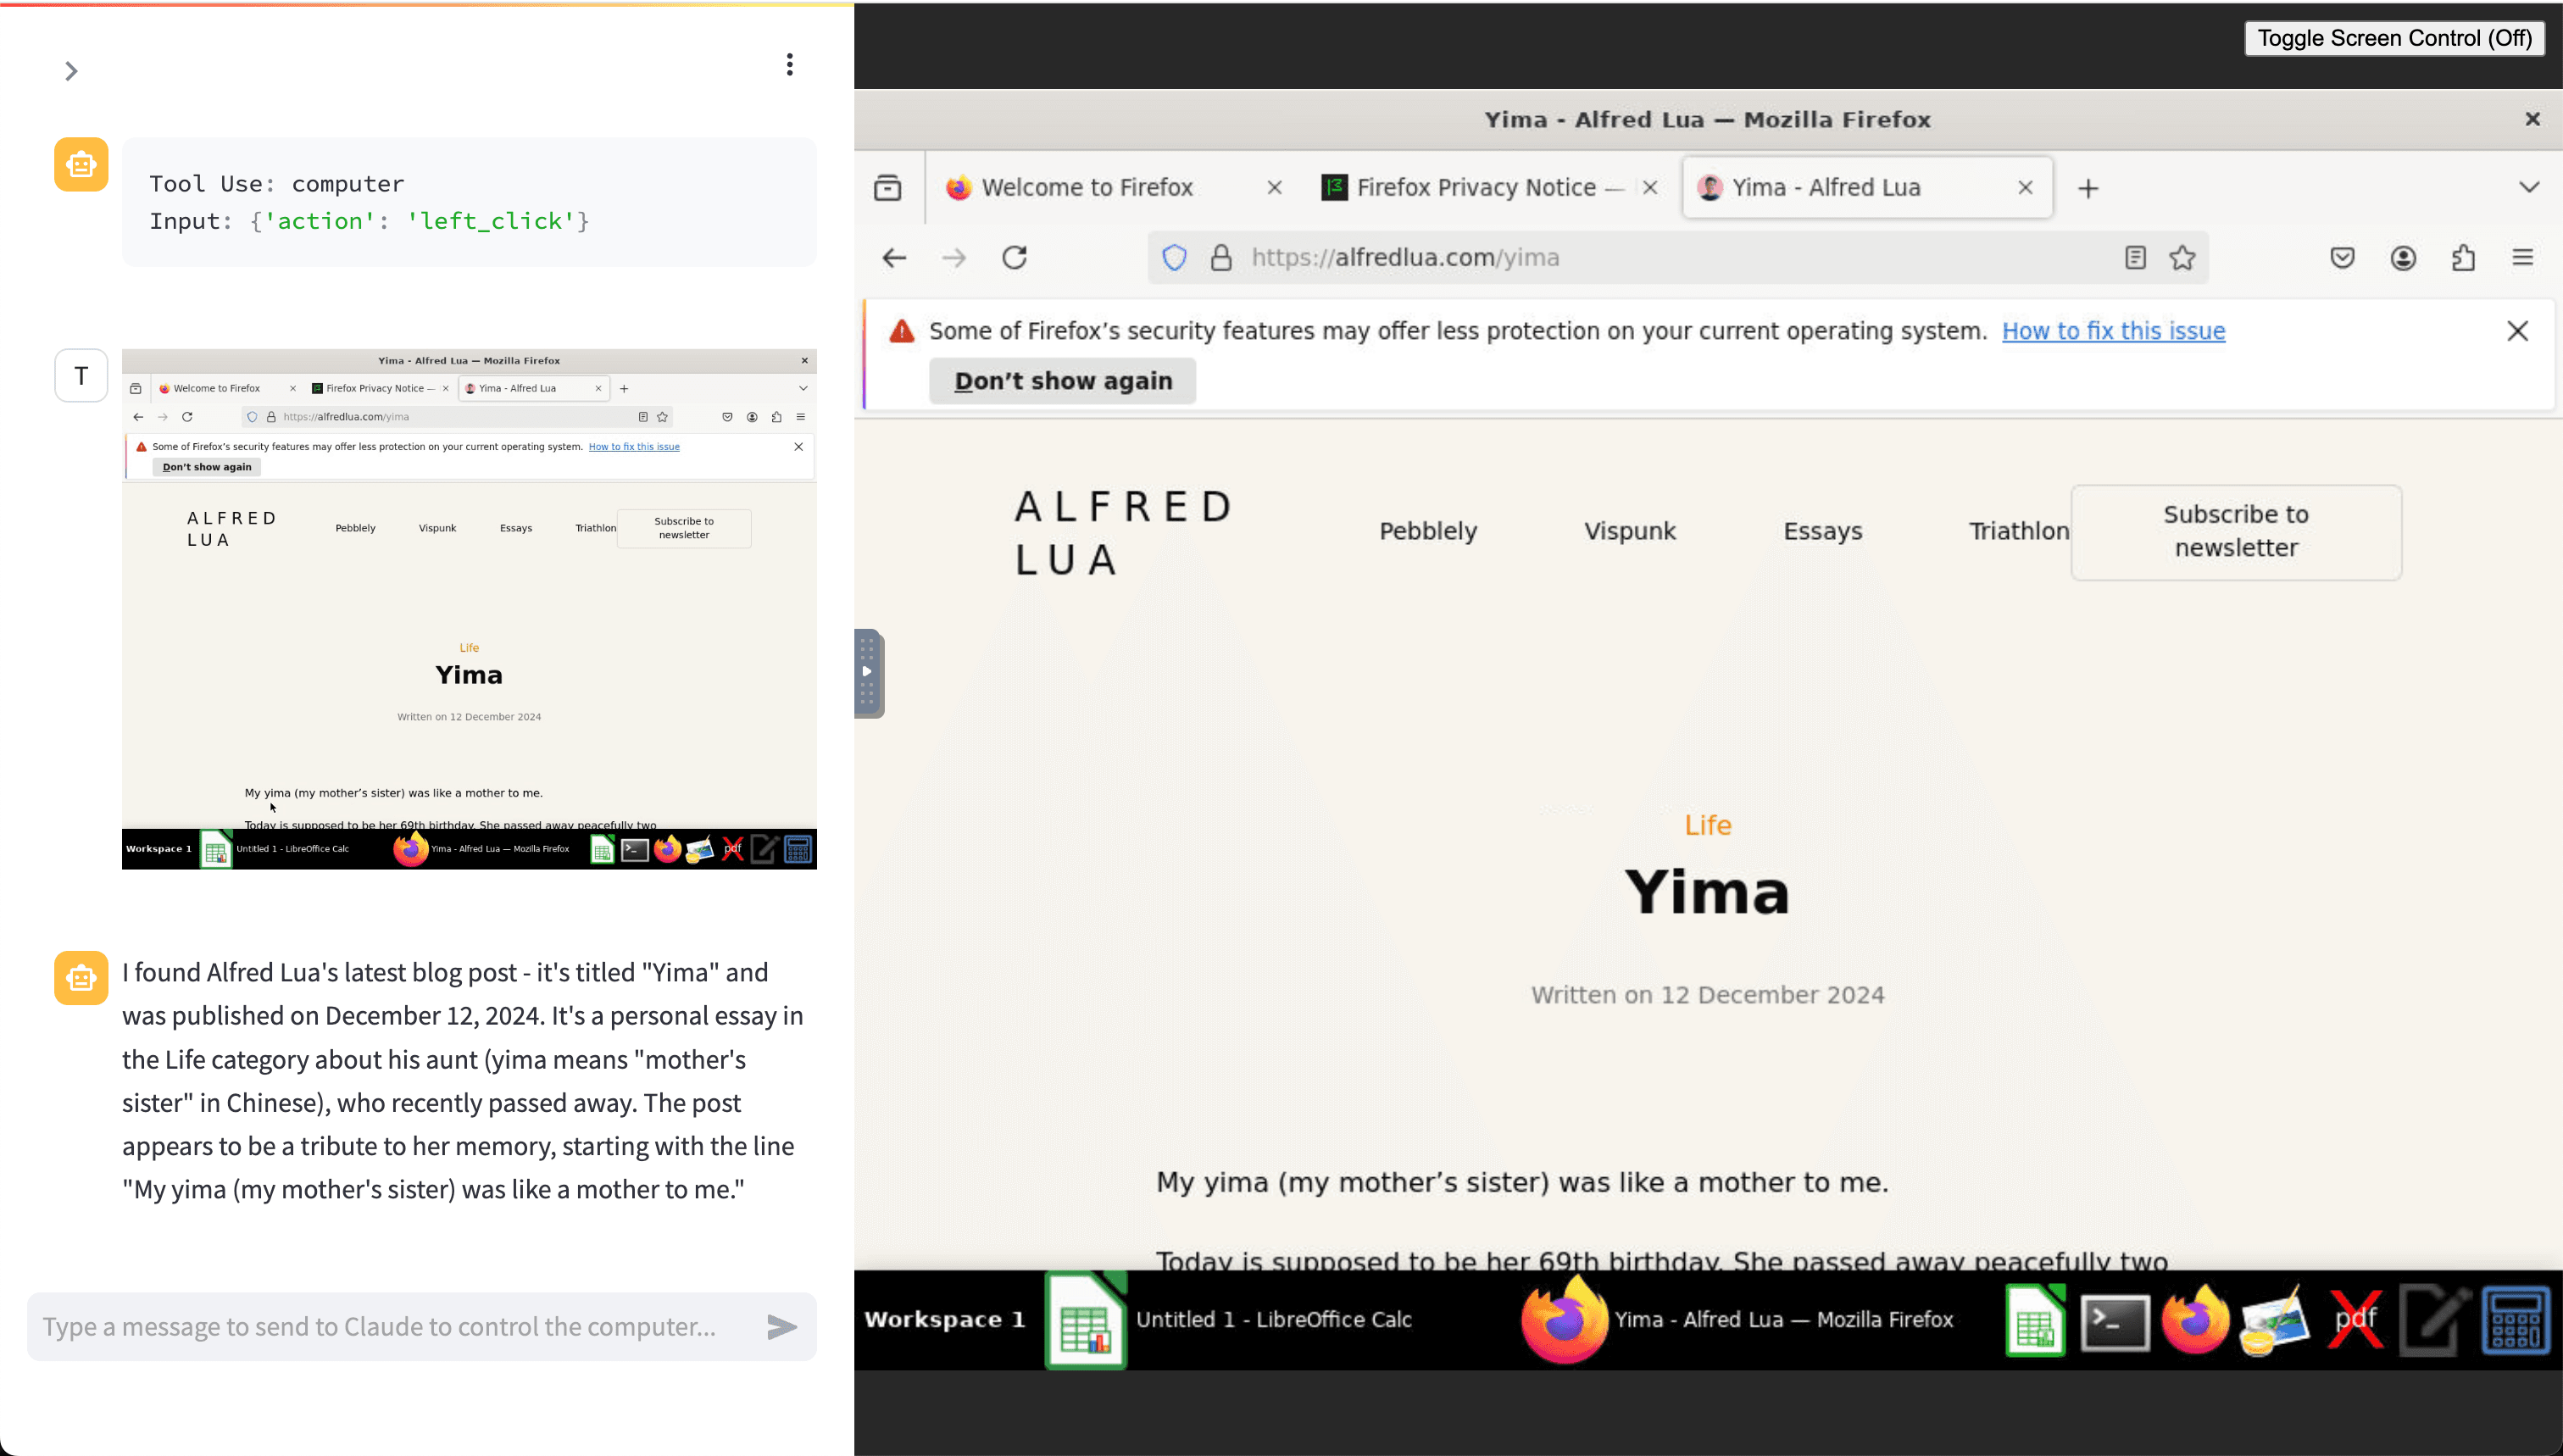Close the Welcome to Firefox tab
This screenshot has width=2563, height=1456.
pos(1274,187)
